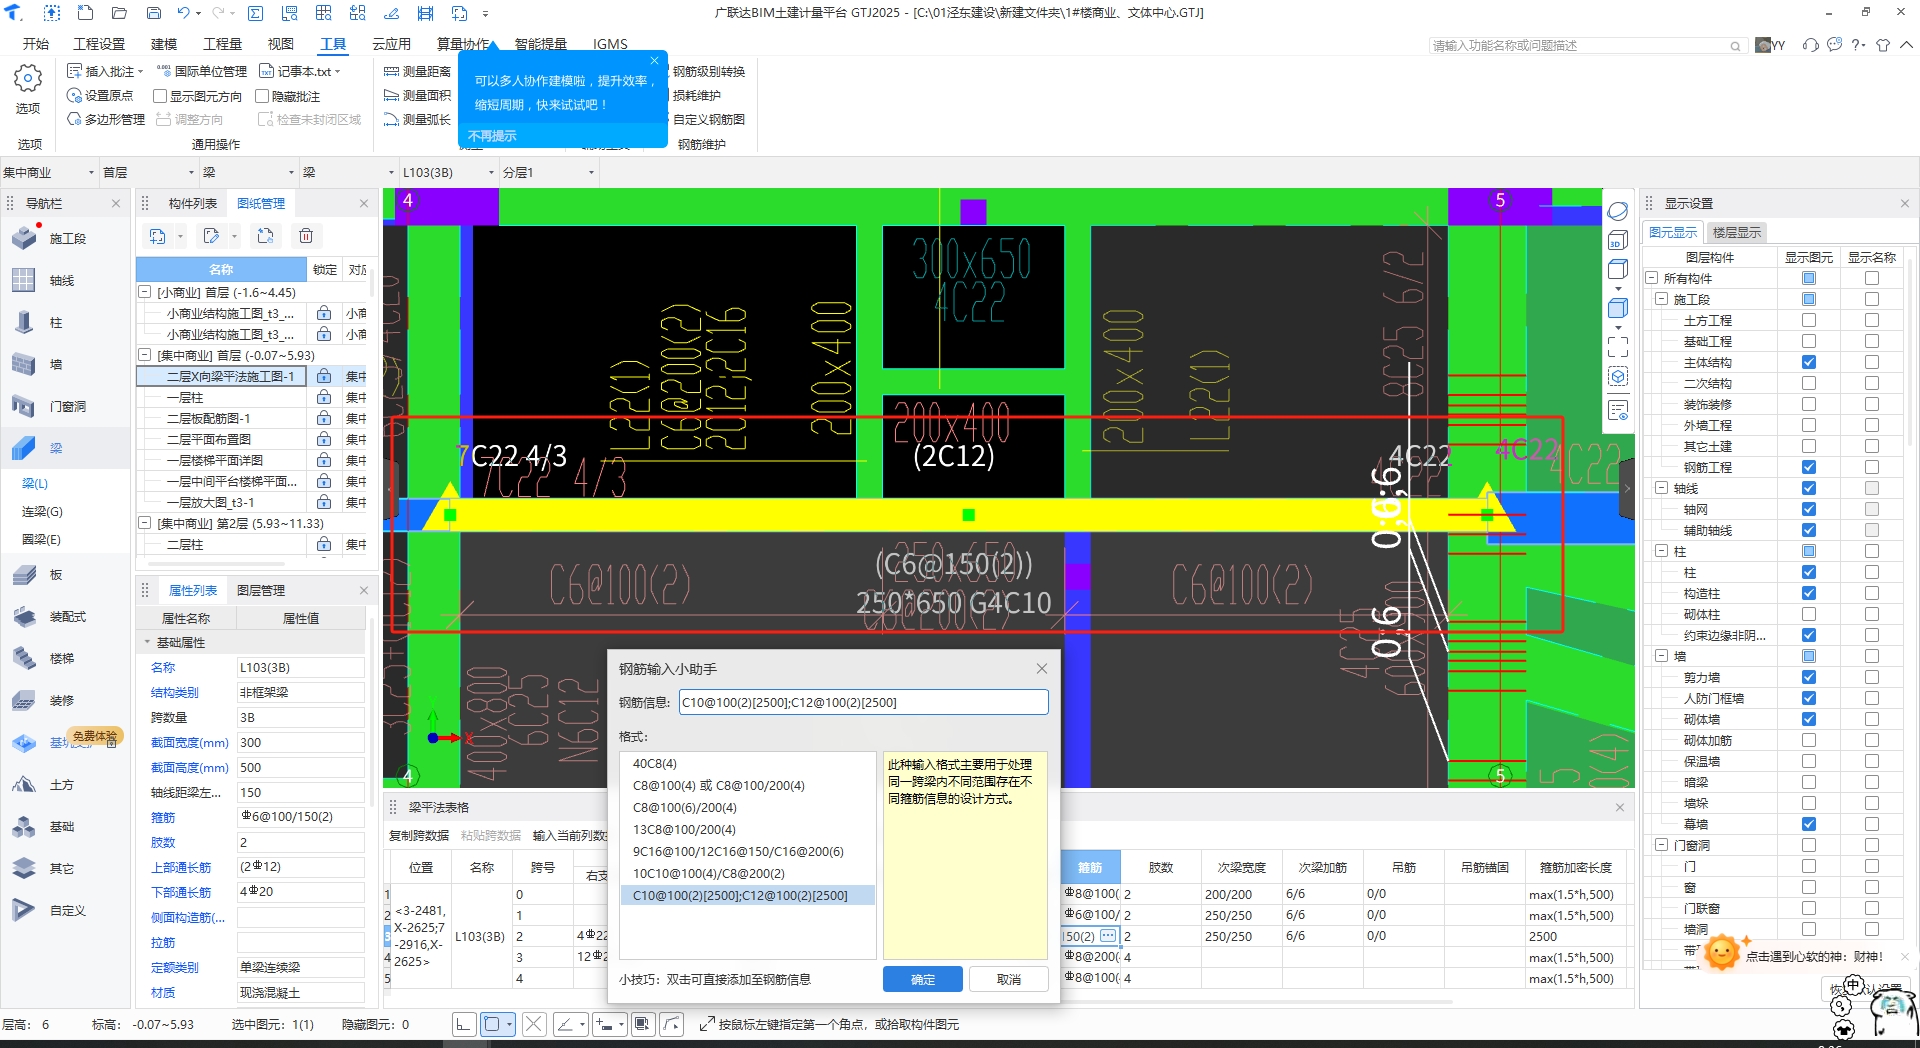Select 施工段 in the navigation bar
The height and width of the screenshot is (1048, 1920).
coord(67,238)
